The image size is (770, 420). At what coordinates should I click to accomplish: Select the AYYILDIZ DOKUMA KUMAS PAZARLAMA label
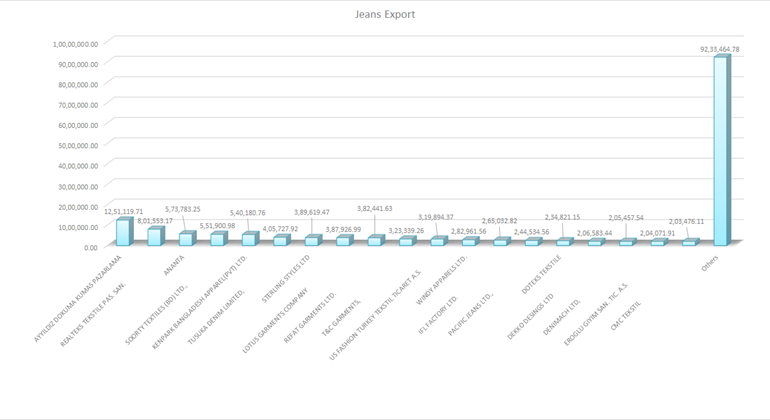77,298
